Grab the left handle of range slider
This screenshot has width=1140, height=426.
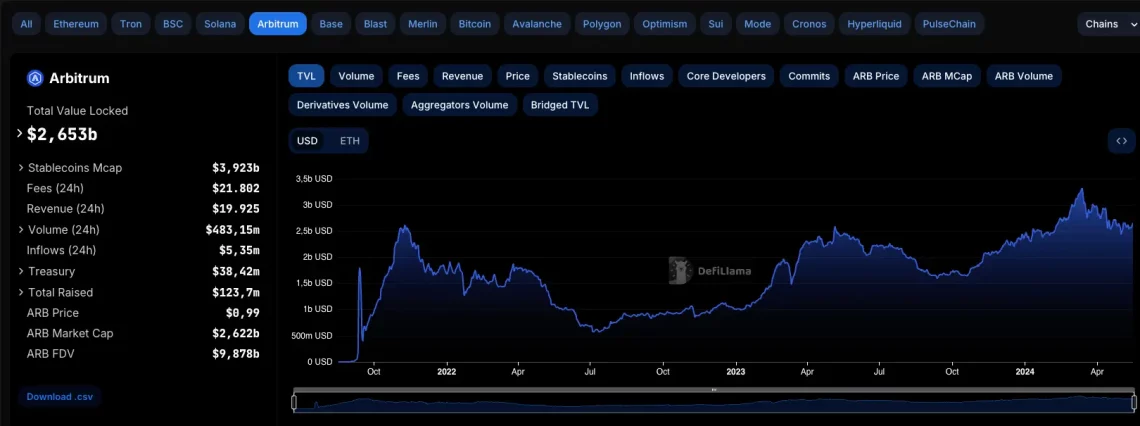294,402
